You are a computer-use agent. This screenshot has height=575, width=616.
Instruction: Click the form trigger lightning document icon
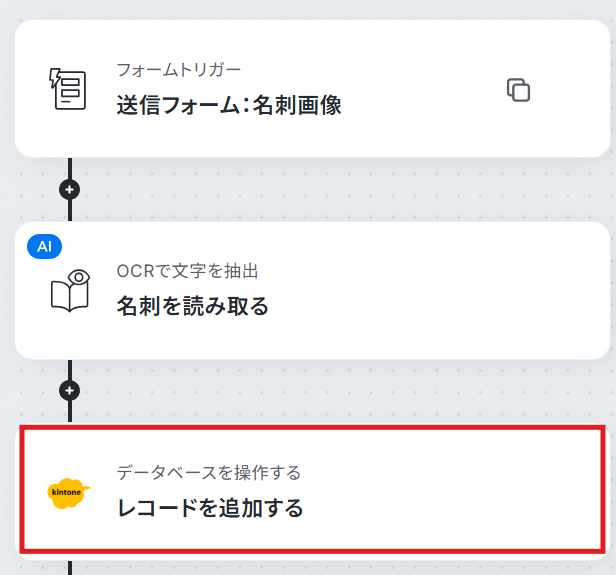tap(68, 89)
